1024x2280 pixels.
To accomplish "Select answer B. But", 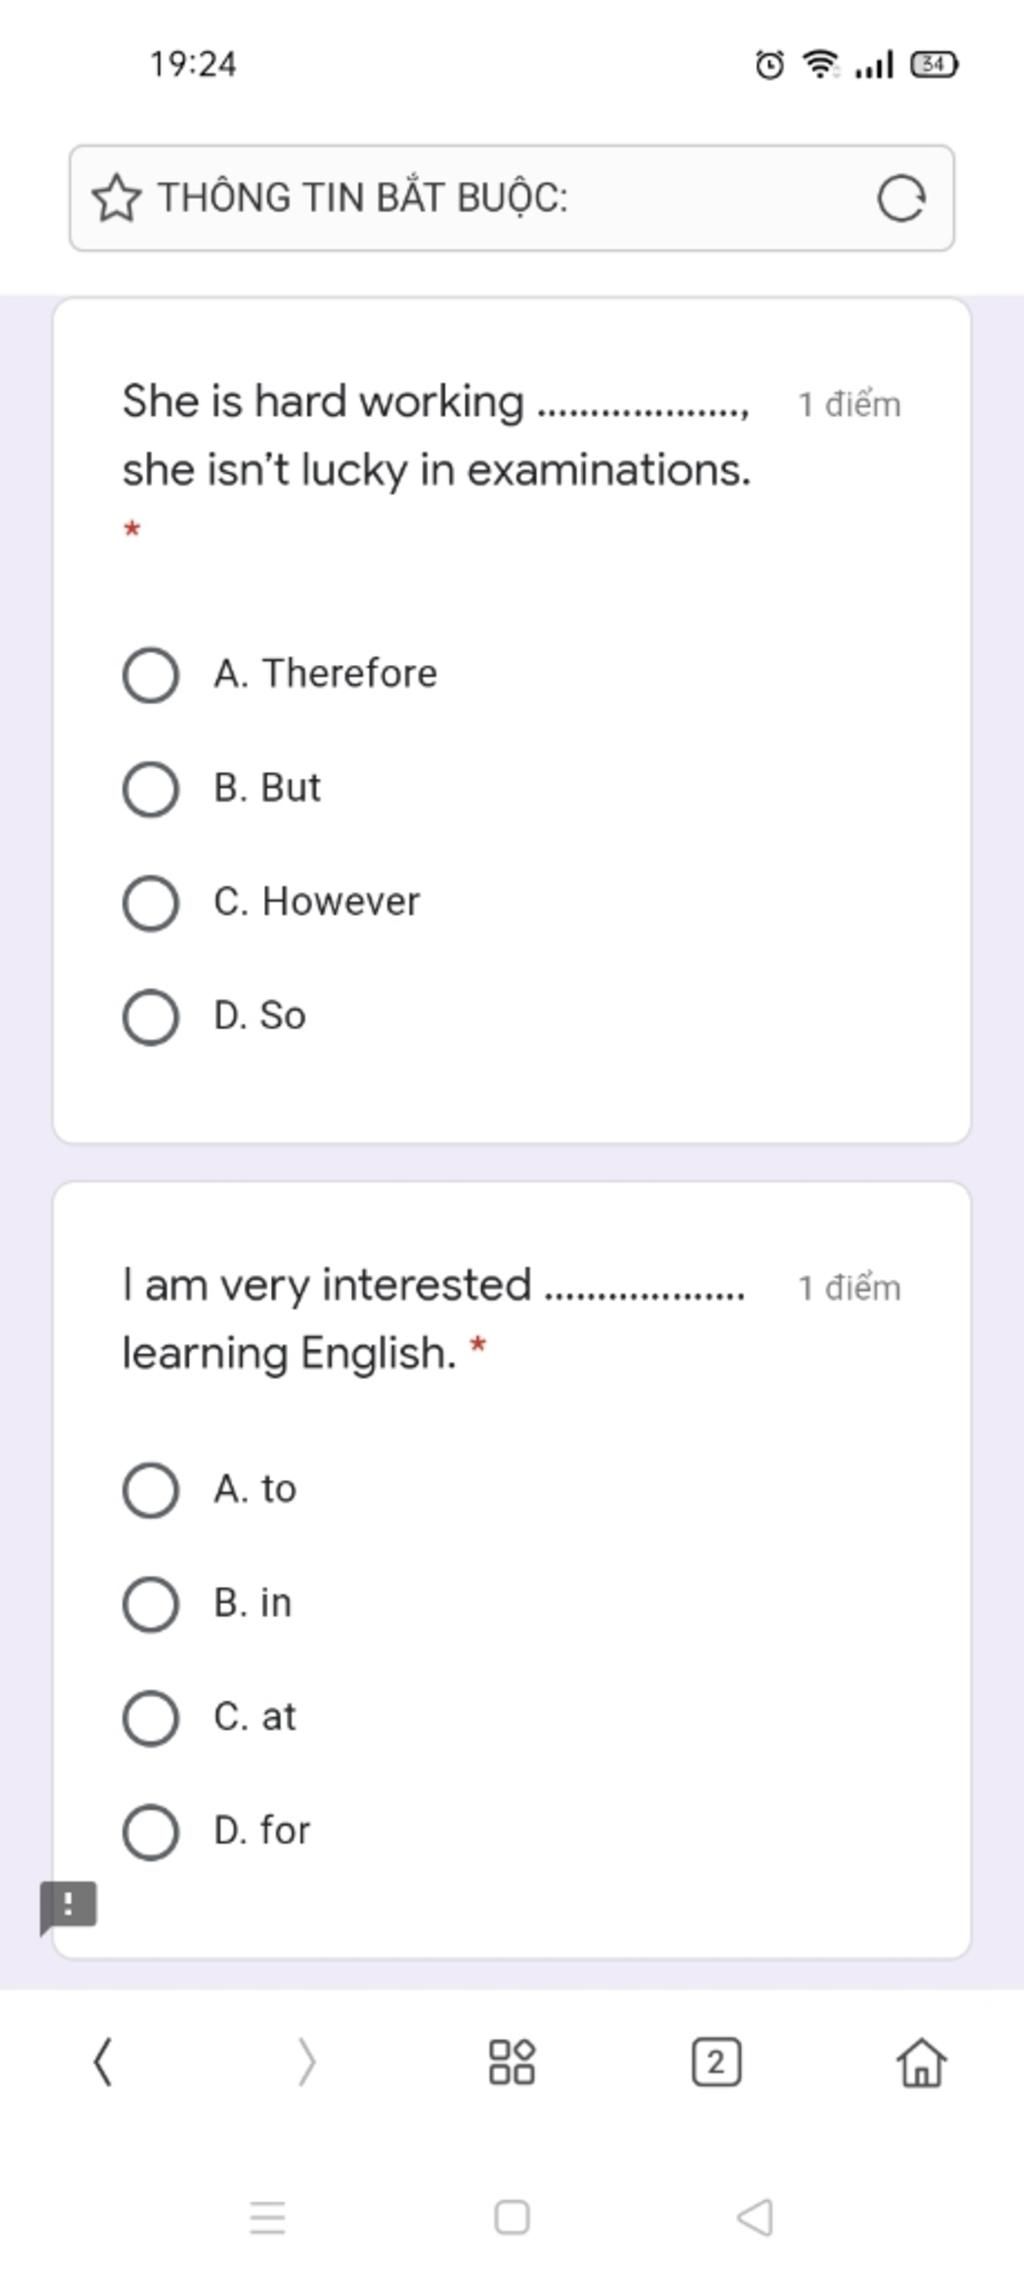I will (x=222, y=788).
